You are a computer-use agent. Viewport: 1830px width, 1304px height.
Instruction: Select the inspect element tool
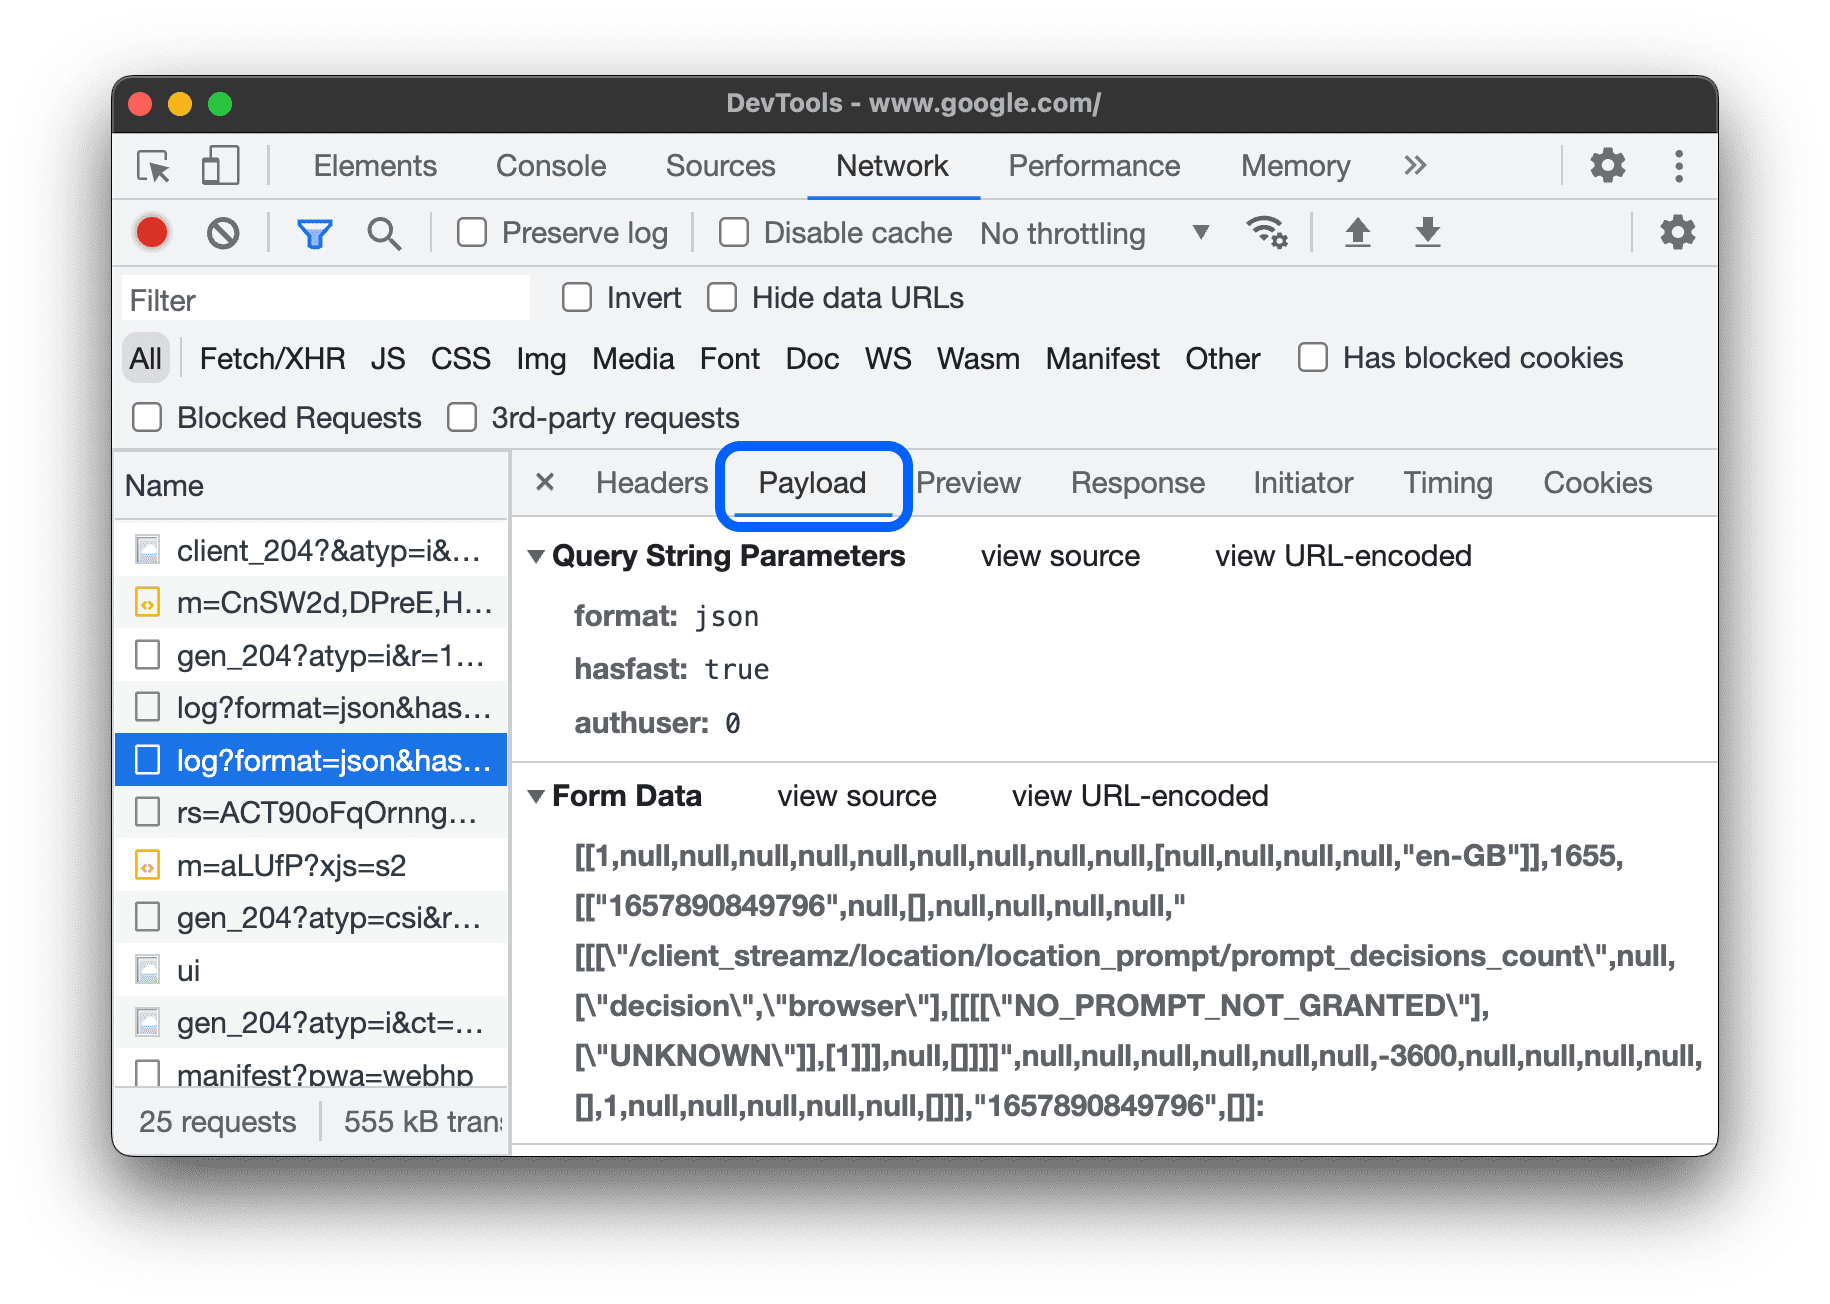coord(151,166)
